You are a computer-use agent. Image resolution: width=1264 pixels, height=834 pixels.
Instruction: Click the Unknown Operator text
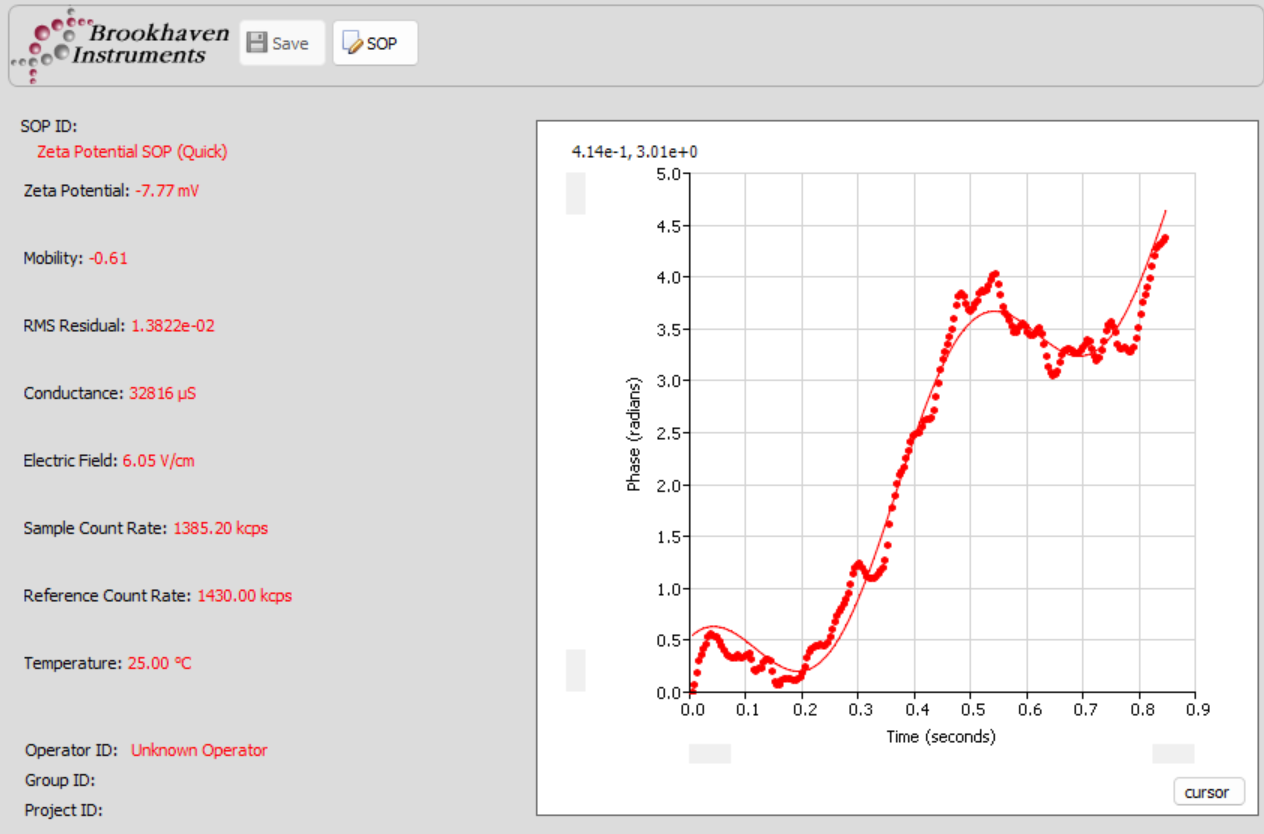pyautogui.click(x=199, y=750)
